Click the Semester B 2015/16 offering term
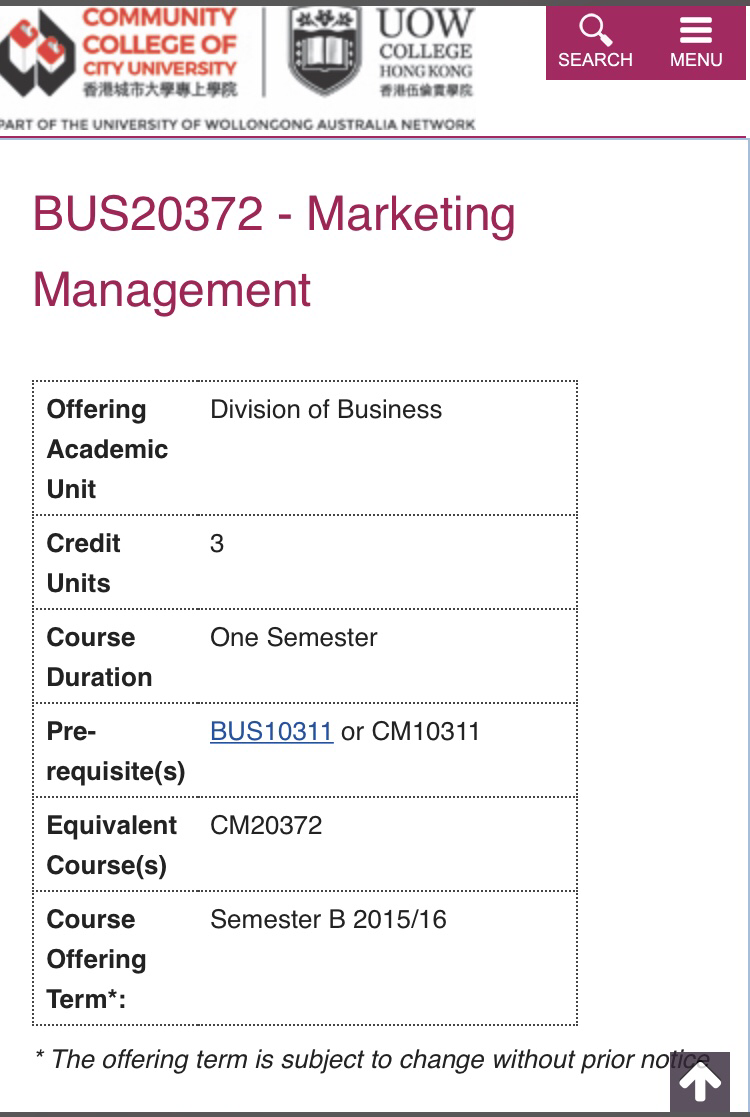Viewport: 750px width, 1117px height. (328, 920)
